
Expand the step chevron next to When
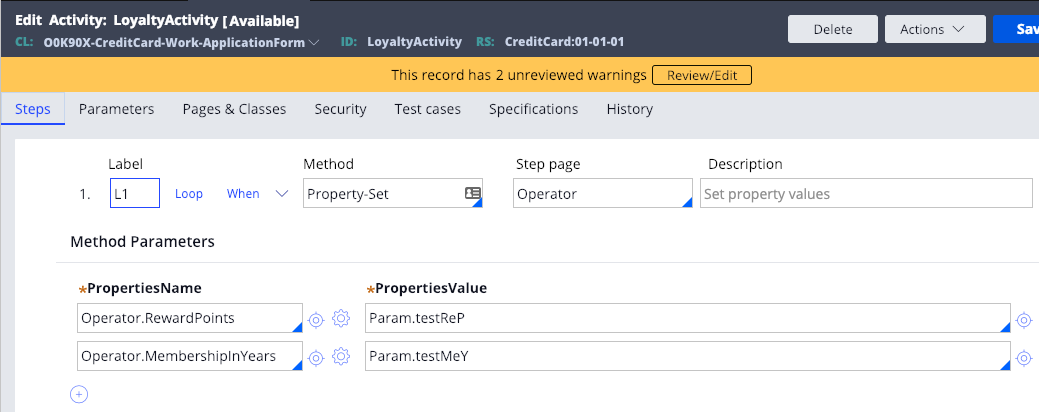282,193
